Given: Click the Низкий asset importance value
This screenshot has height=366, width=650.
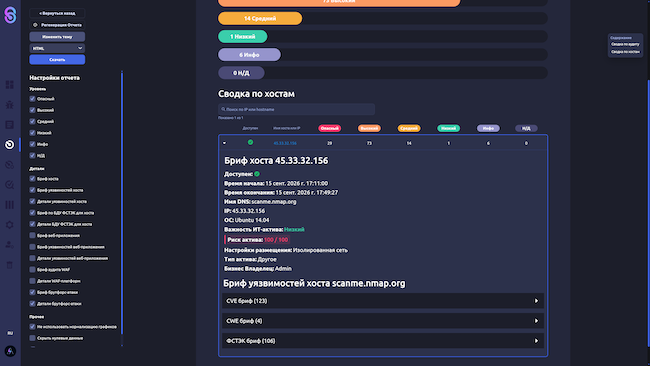Looking at the screenshot, I should click(294, 229).
